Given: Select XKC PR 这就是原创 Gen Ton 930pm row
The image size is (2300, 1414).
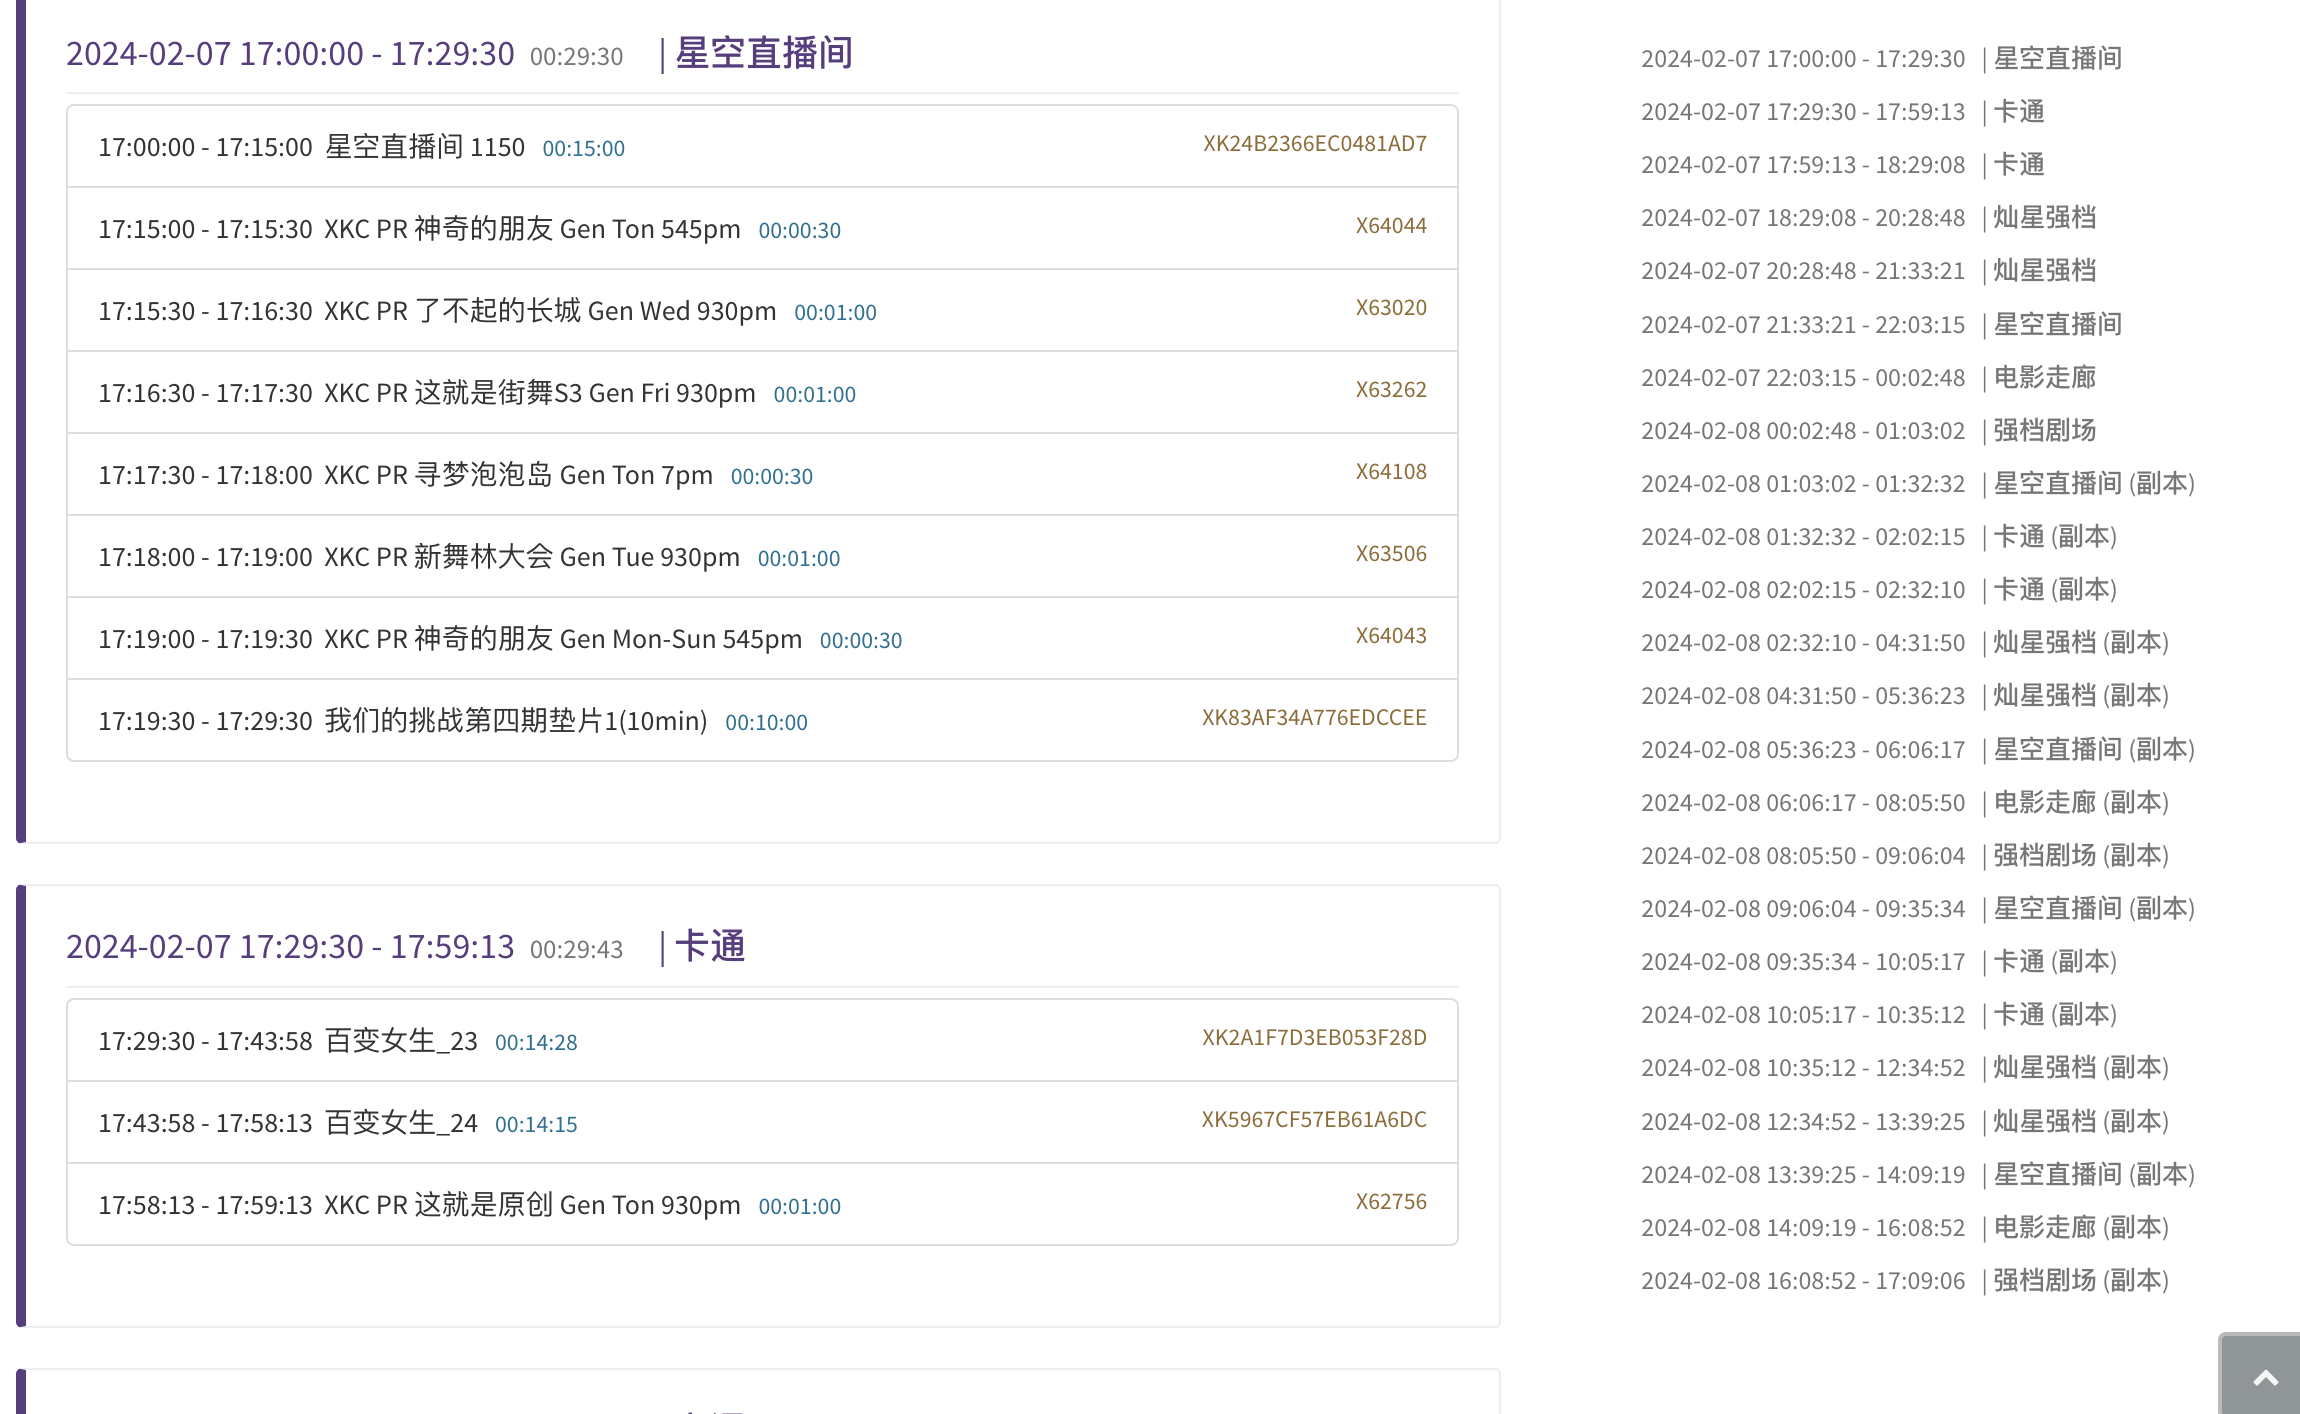Looking at the screenshot, I should (x=532, y=1205).
